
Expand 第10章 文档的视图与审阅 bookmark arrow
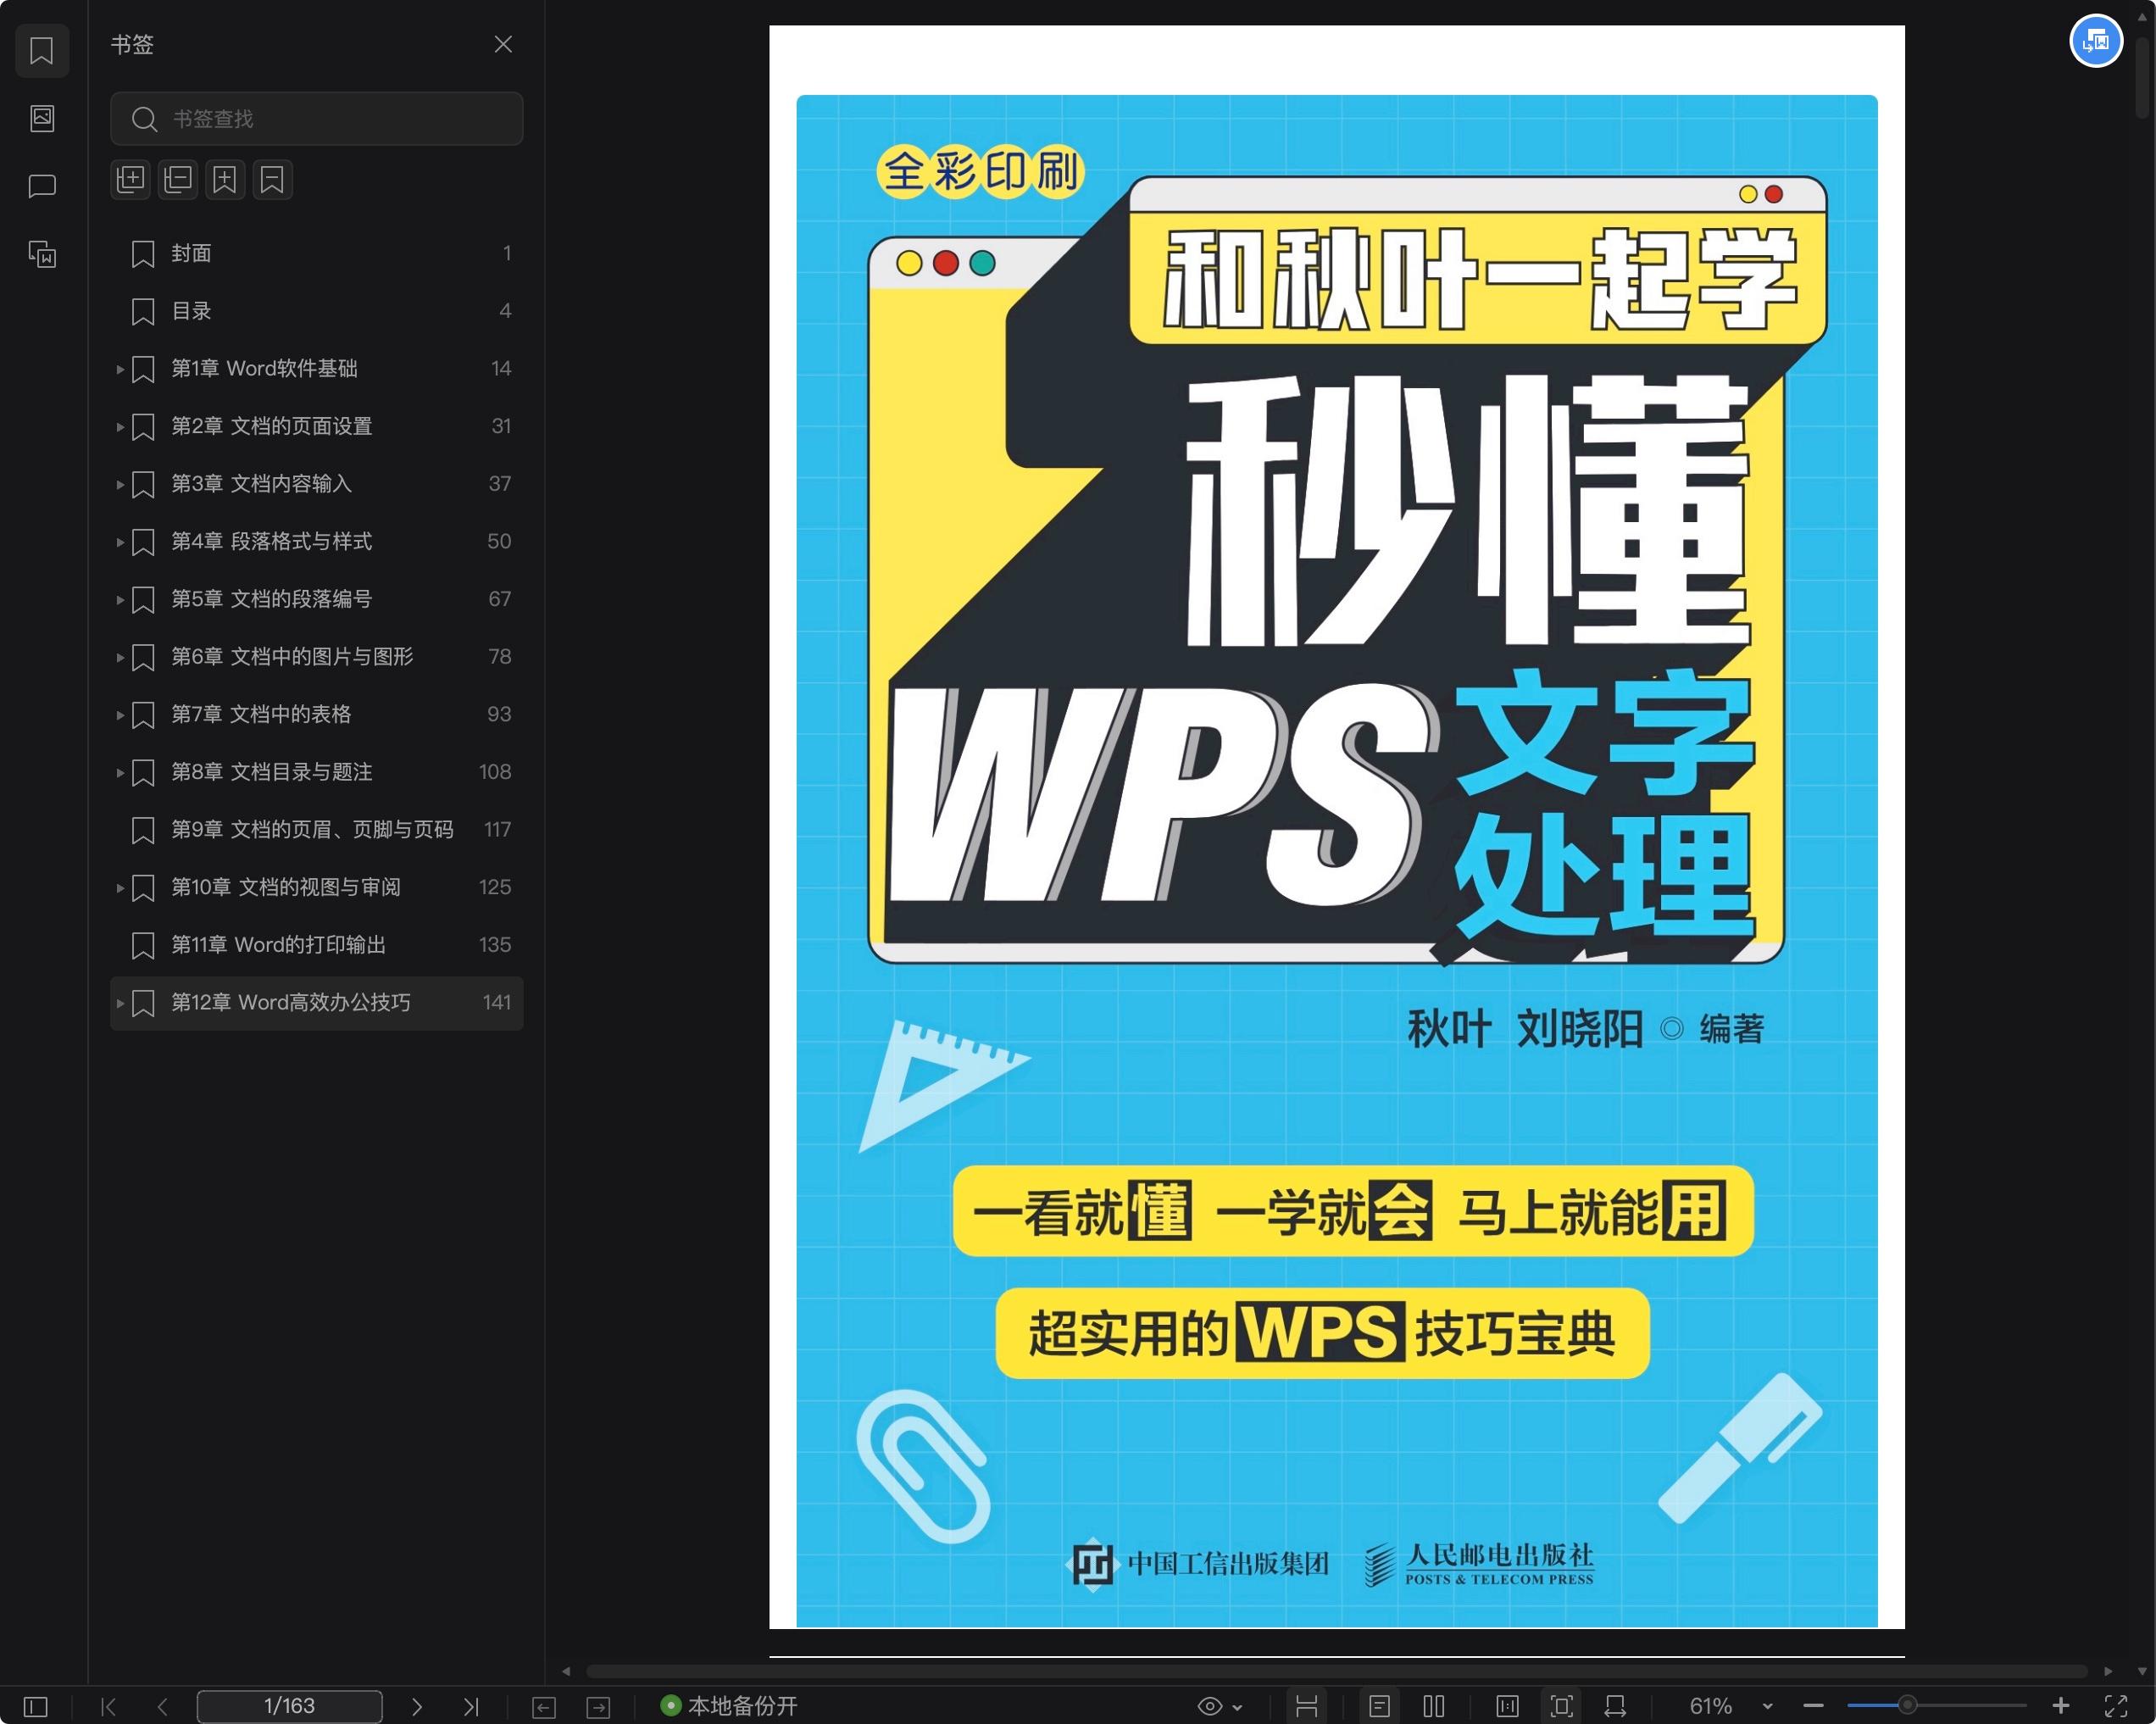click(120, 888)
